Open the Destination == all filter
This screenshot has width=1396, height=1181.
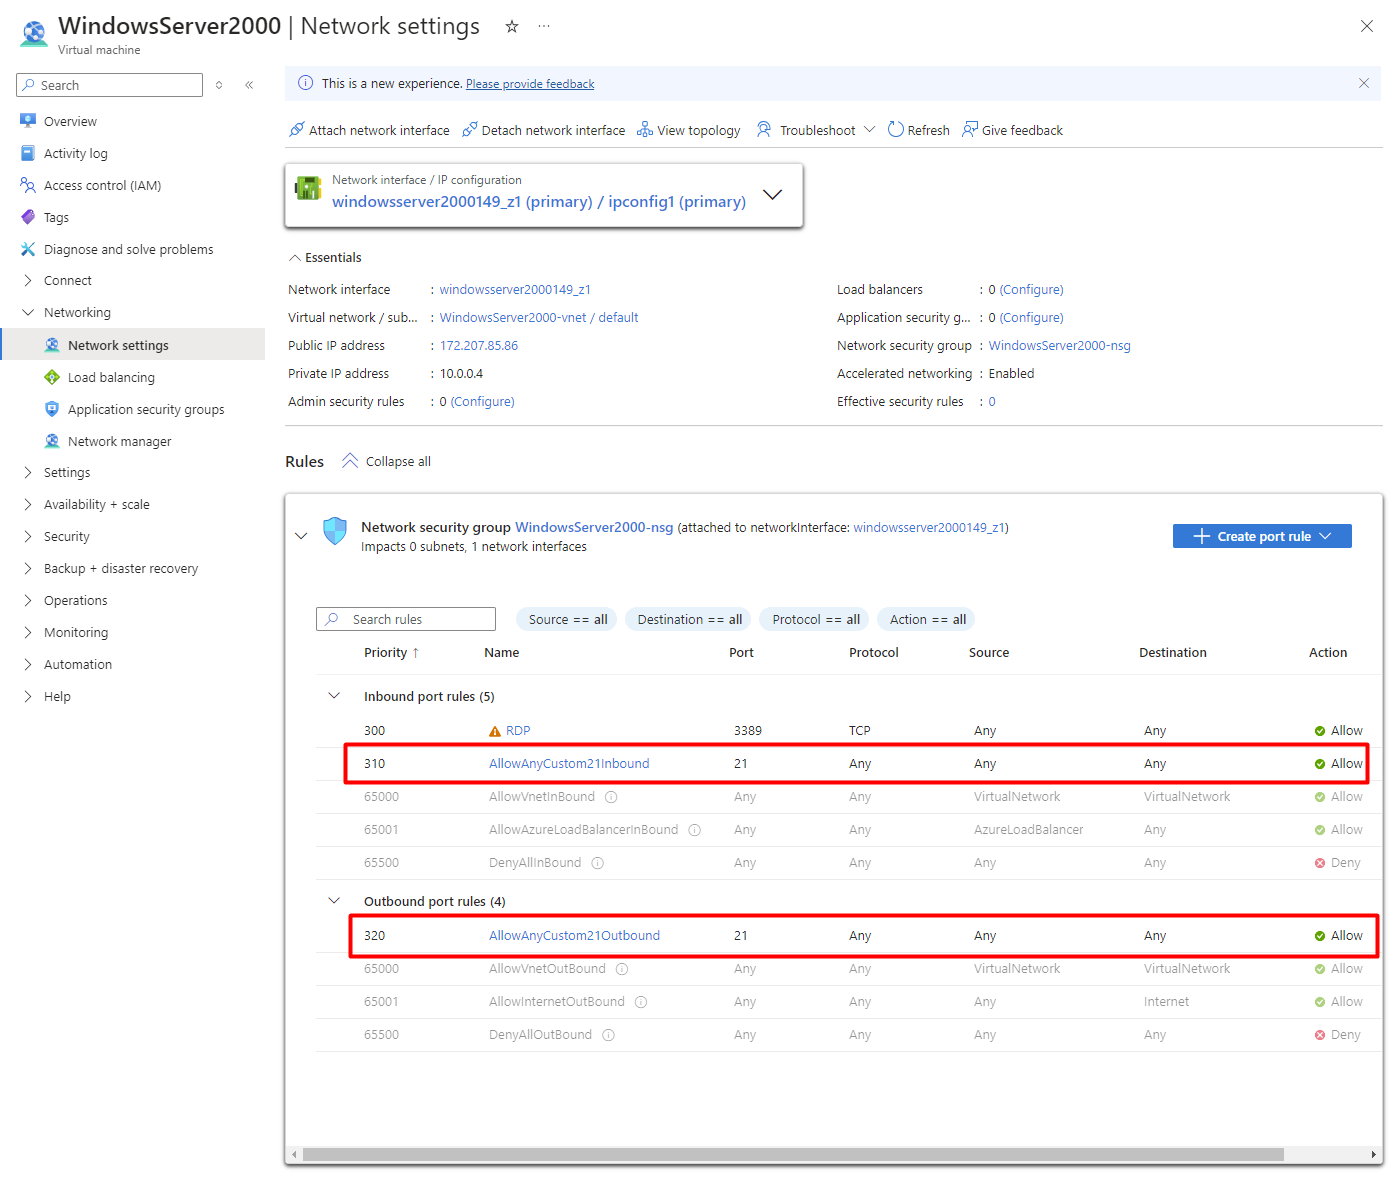[689, 619]
